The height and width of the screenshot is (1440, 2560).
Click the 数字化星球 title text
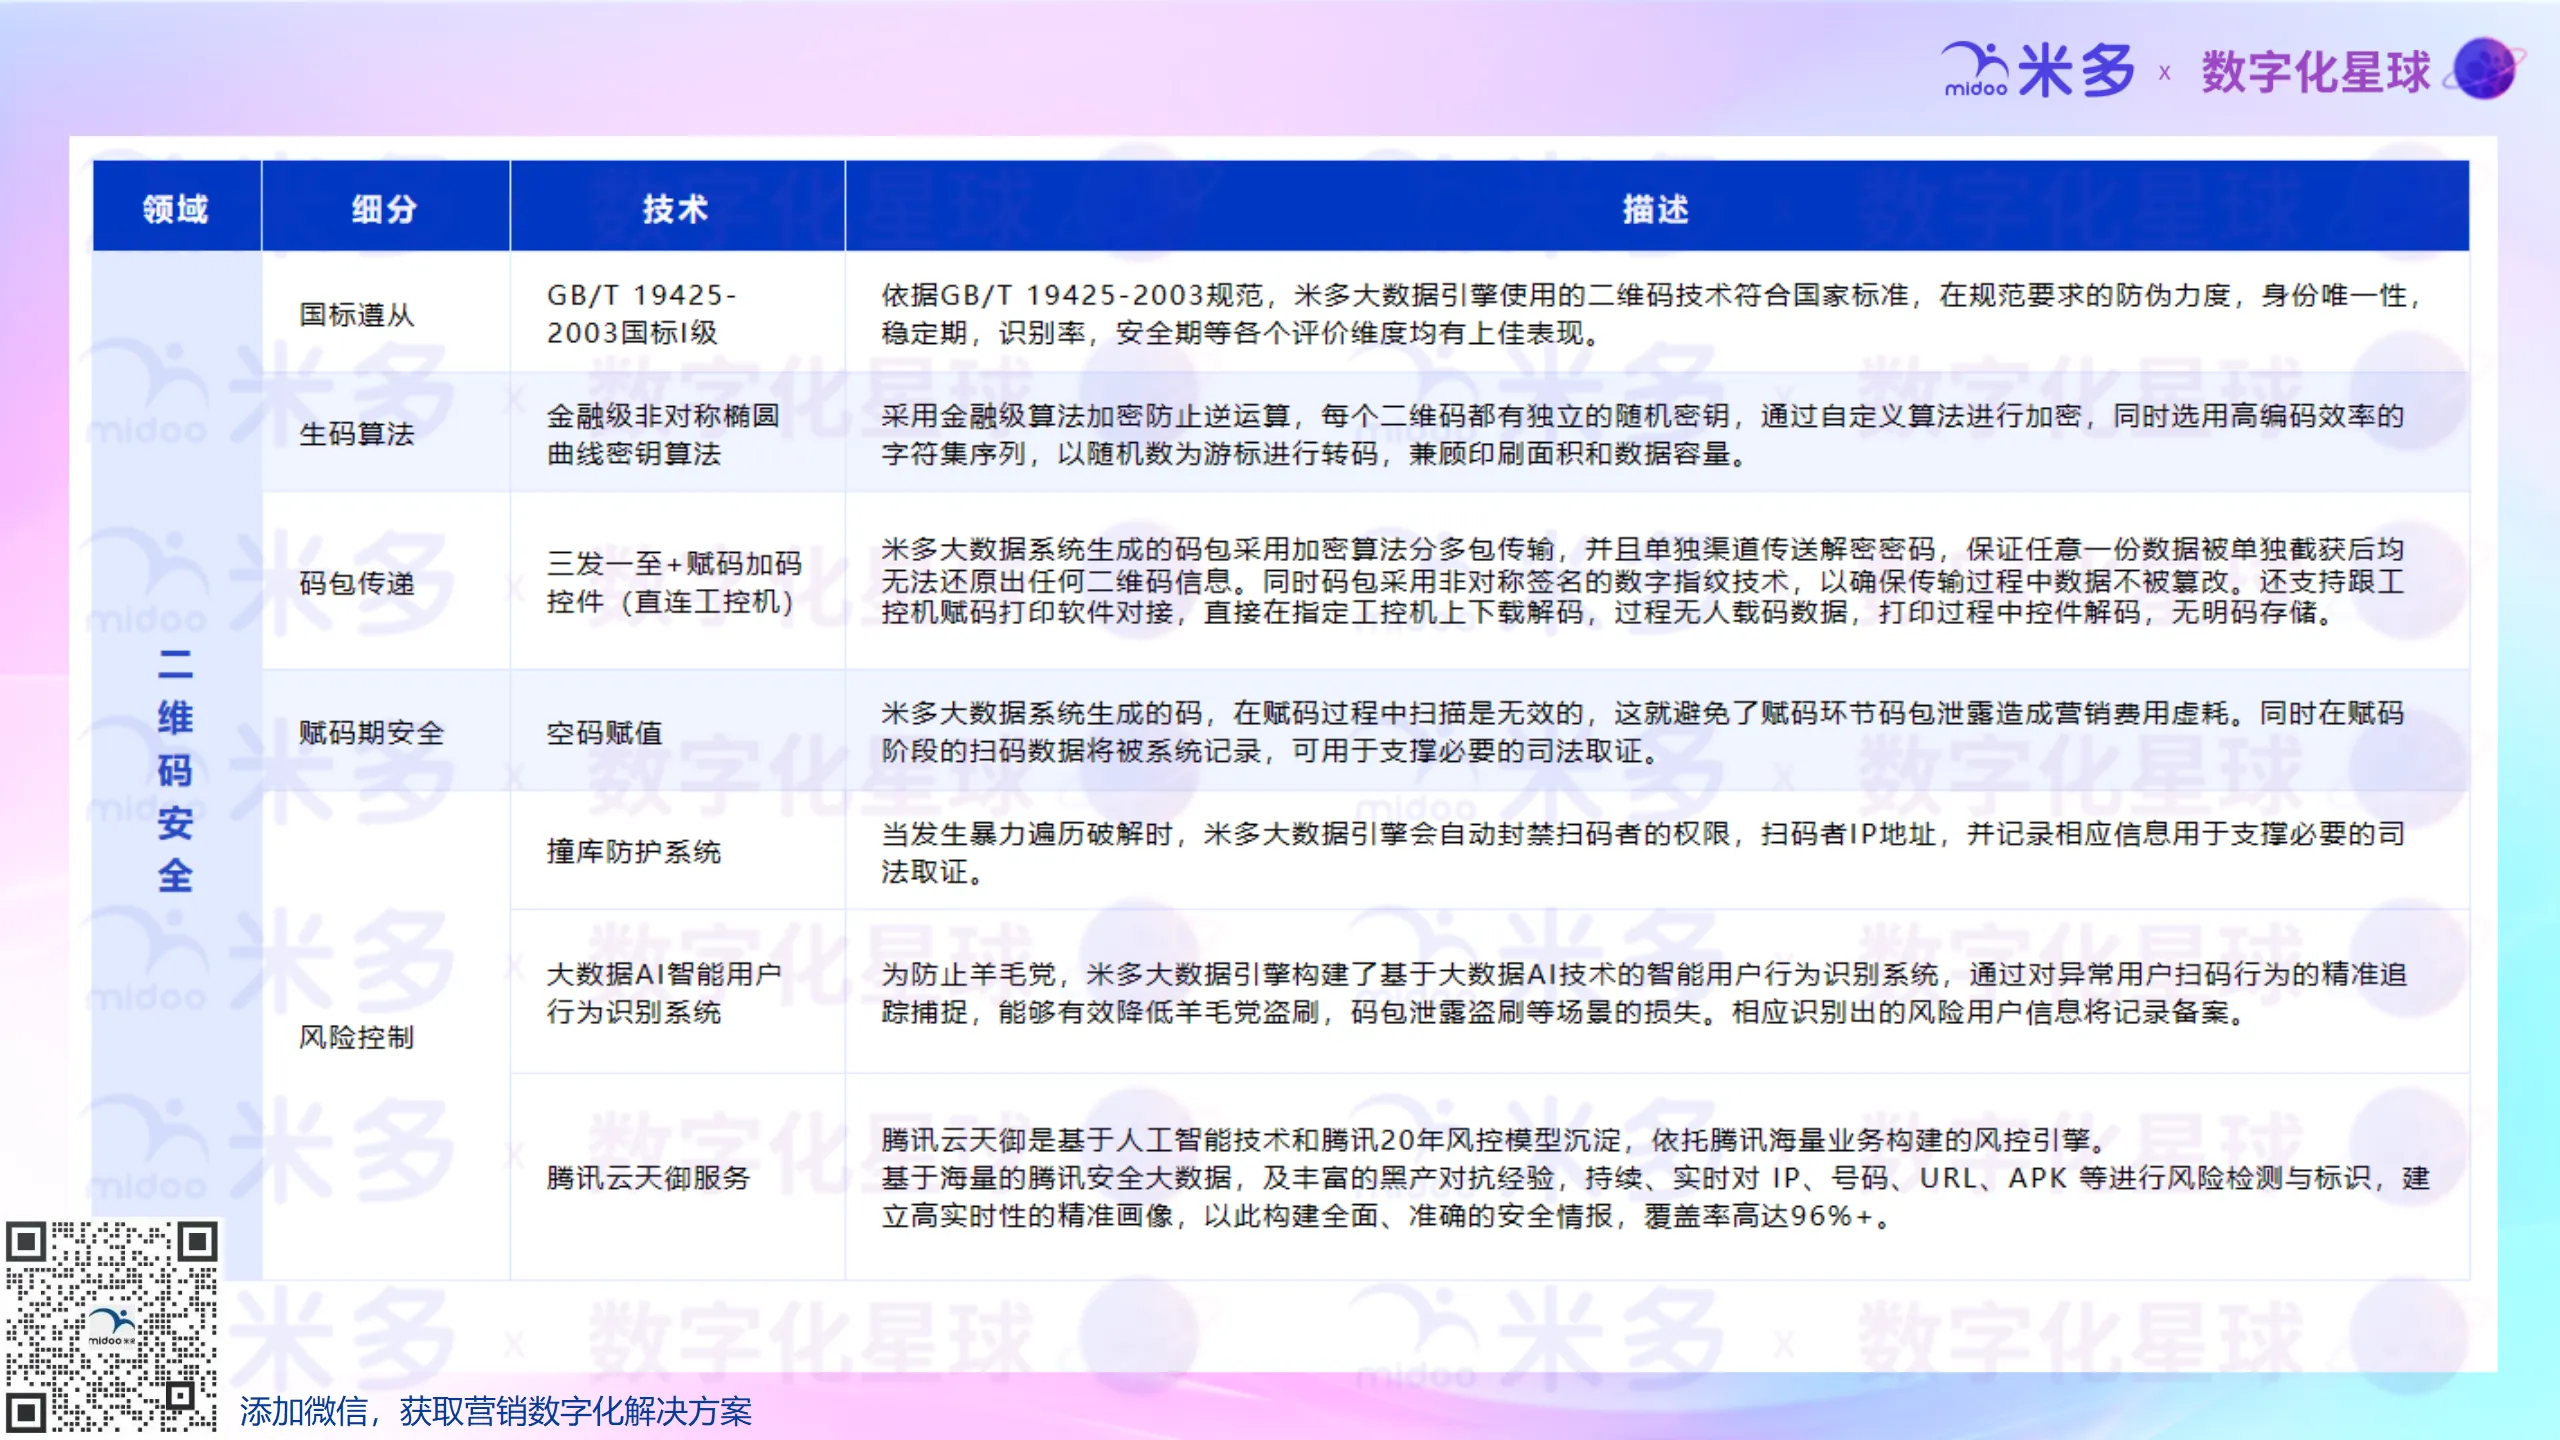click(2315, 72)
